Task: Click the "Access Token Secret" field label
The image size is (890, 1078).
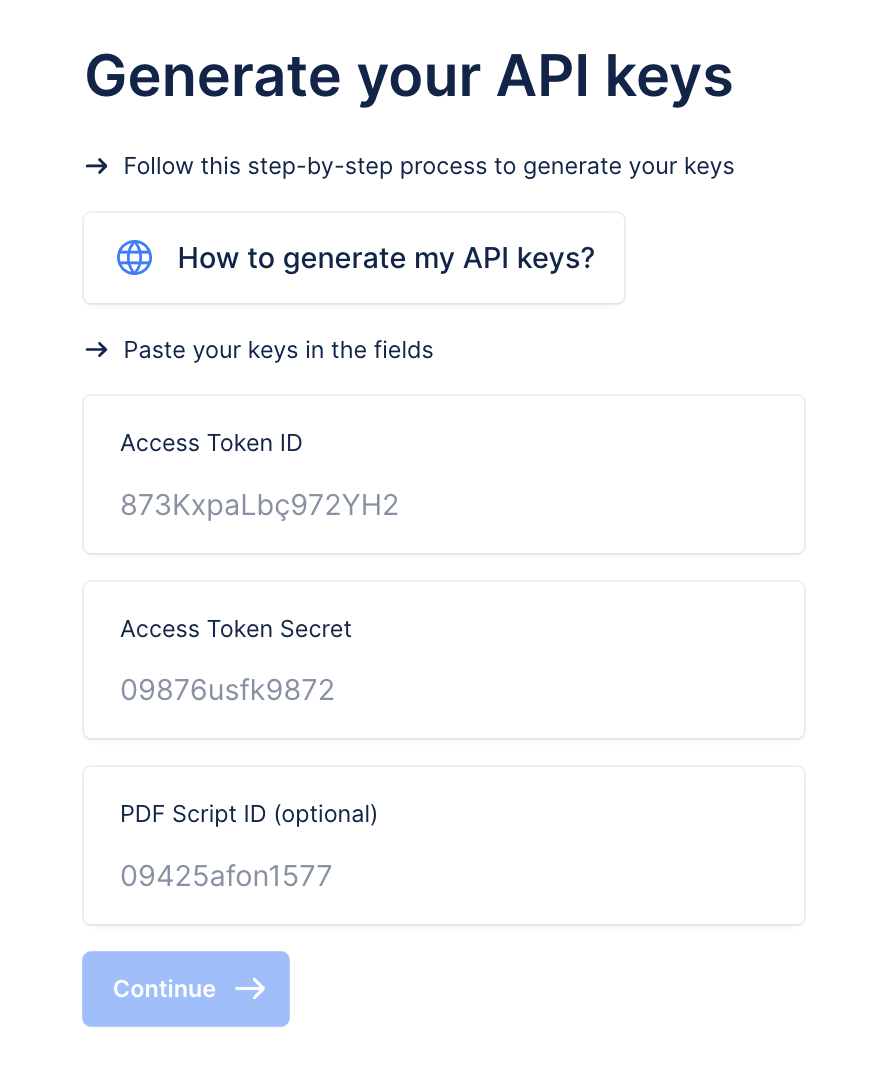Action: tap(236, 628)
